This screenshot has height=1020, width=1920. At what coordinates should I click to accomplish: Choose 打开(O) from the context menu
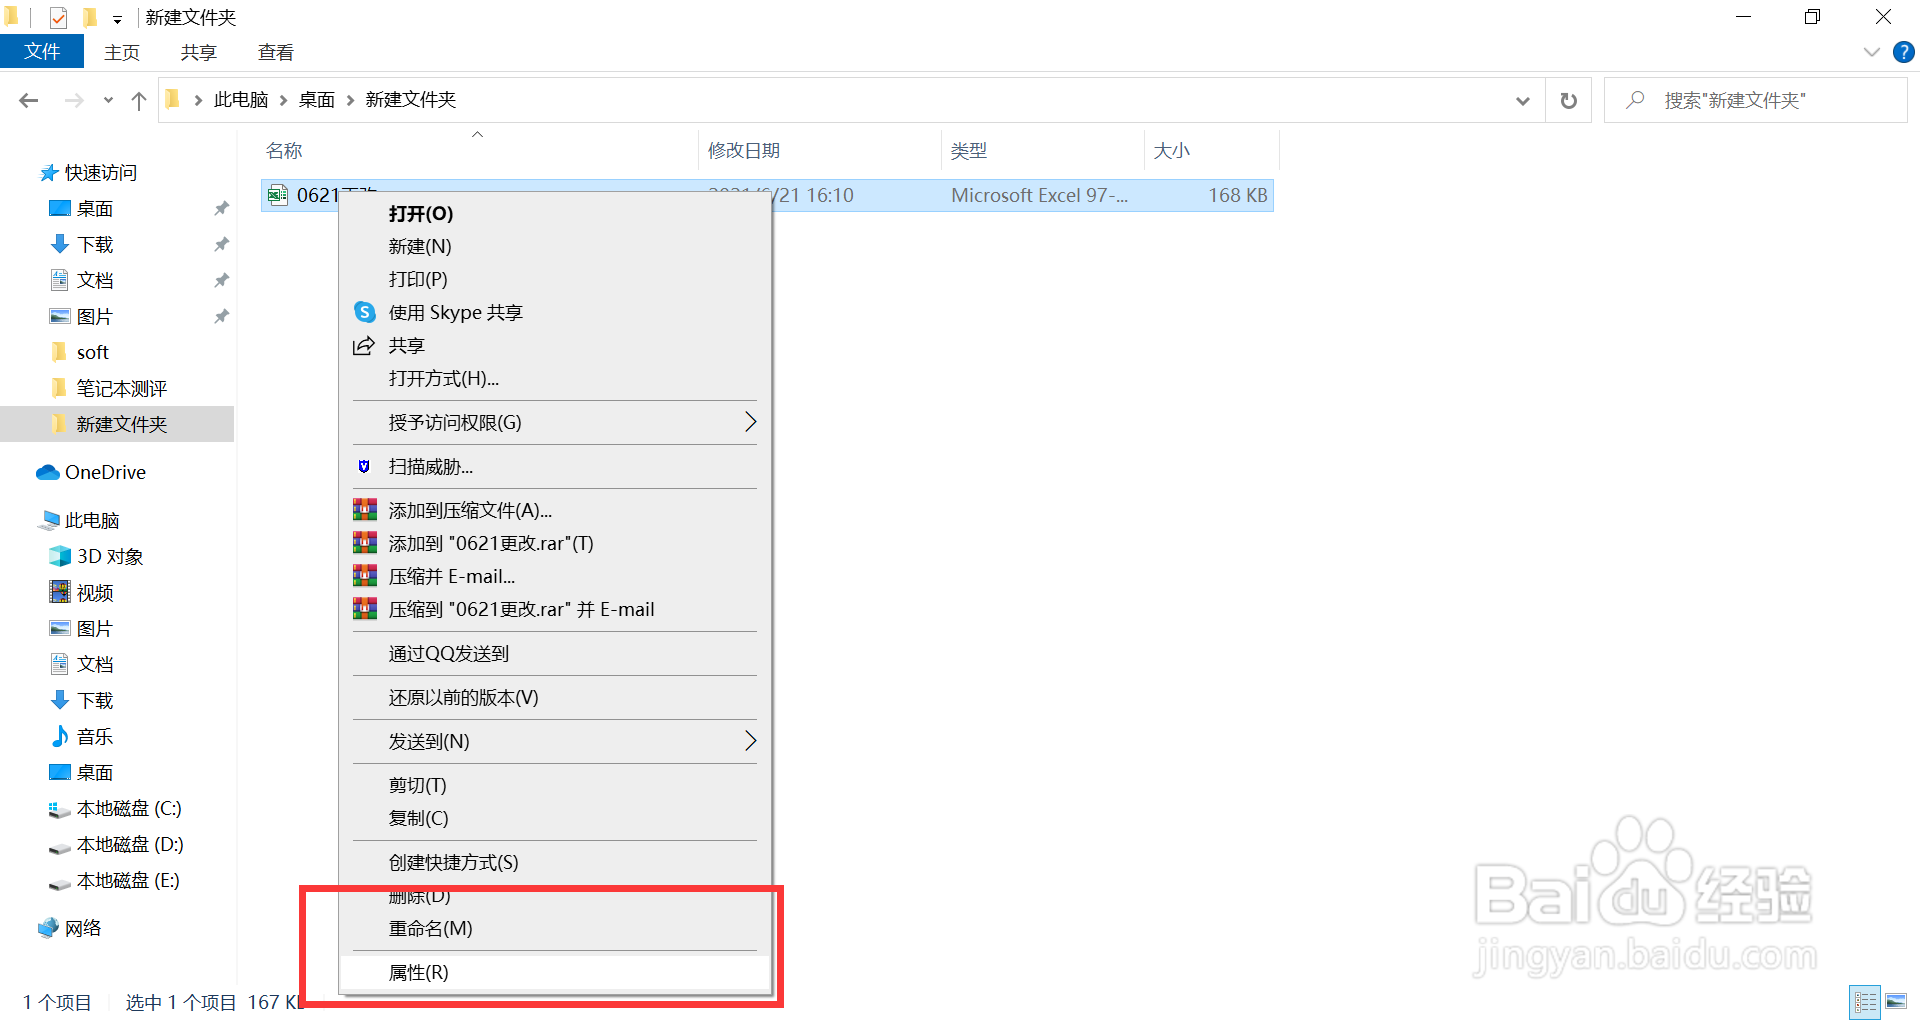coord(555,213)
